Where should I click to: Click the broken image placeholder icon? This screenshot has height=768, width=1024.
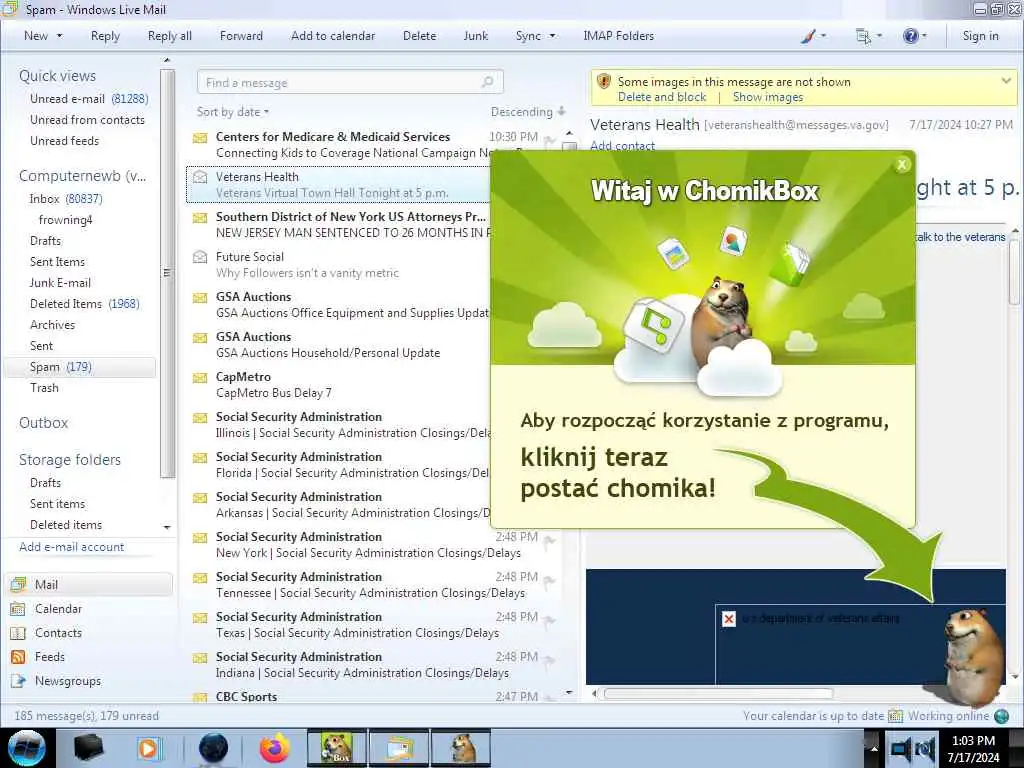click(x=729, y=618)
